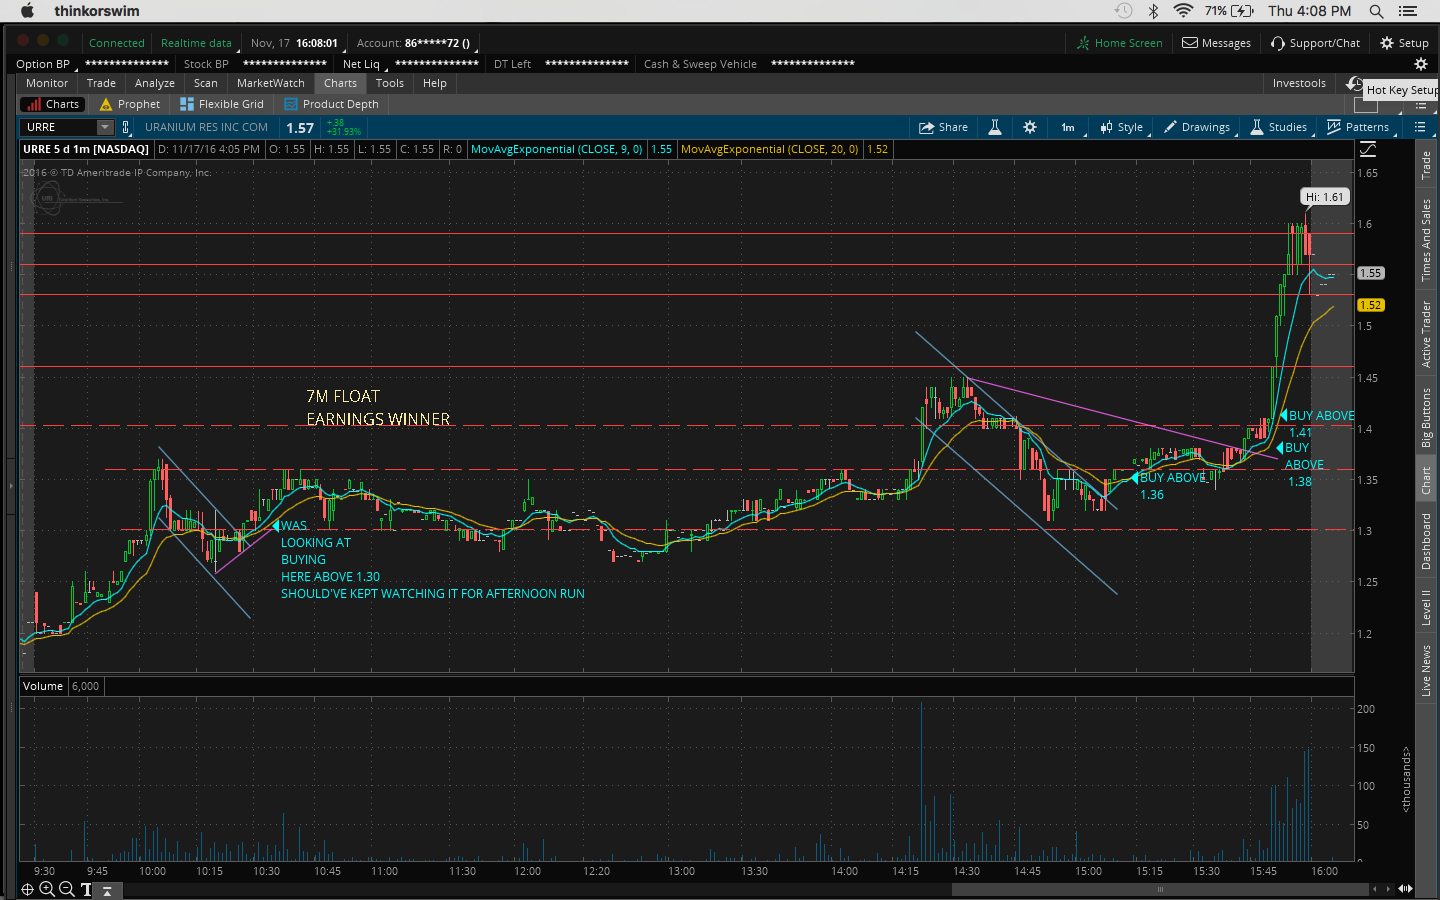Open the Style dropdown menu
1440x900 pixels.
[1122, 127]
